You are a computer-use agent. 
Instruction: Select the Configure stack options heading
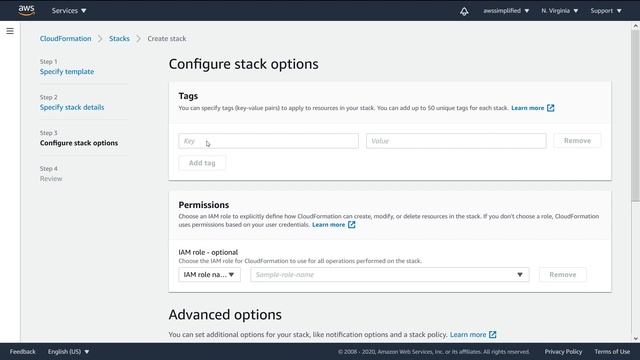pyautogui.click(x=243, y=64)
